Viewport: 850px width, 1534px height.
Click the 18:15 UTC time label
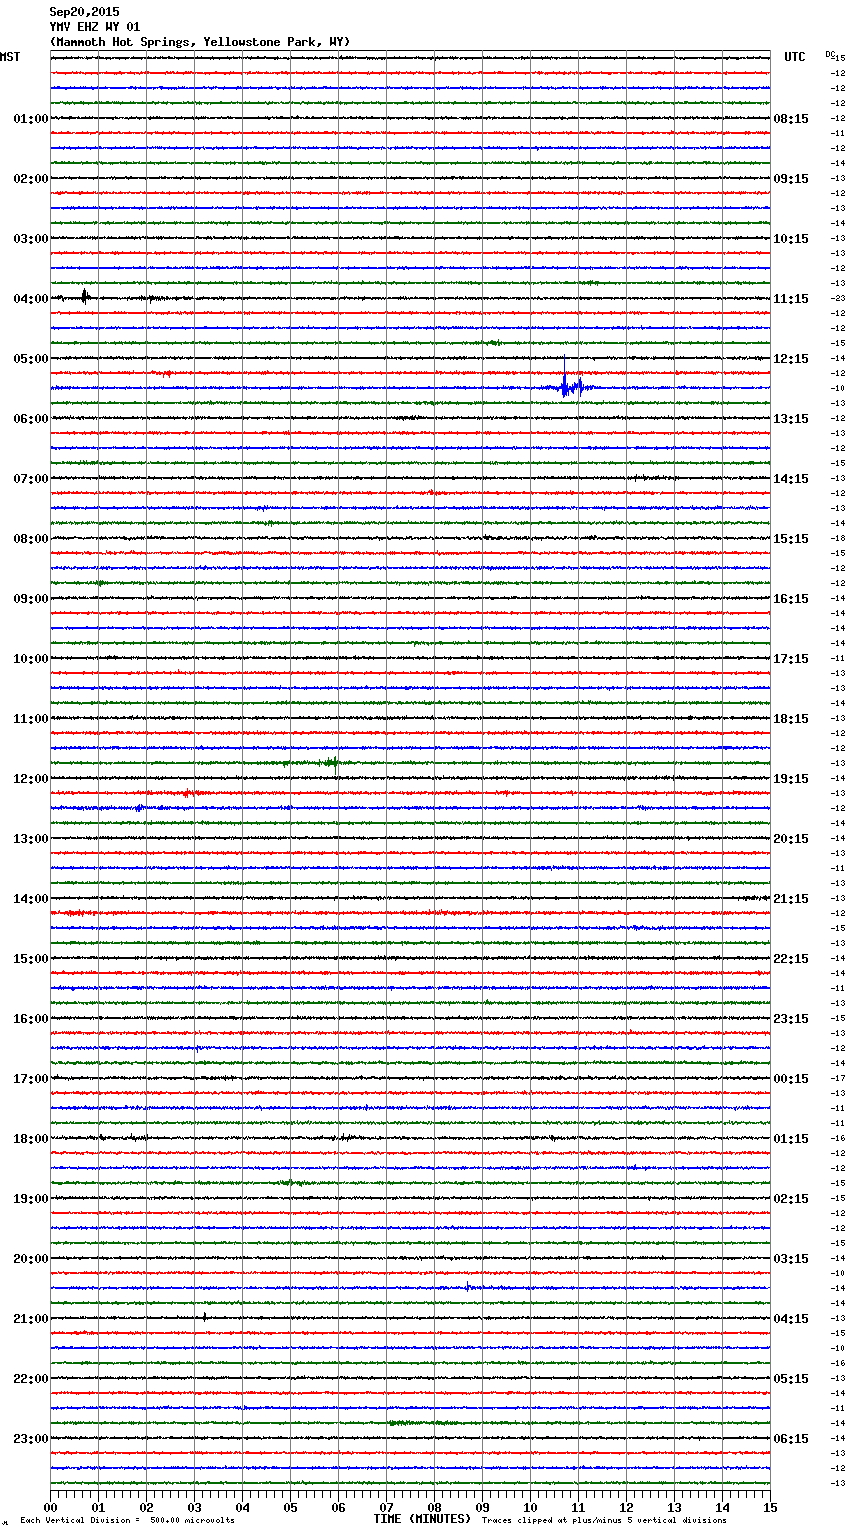[791, 719]
